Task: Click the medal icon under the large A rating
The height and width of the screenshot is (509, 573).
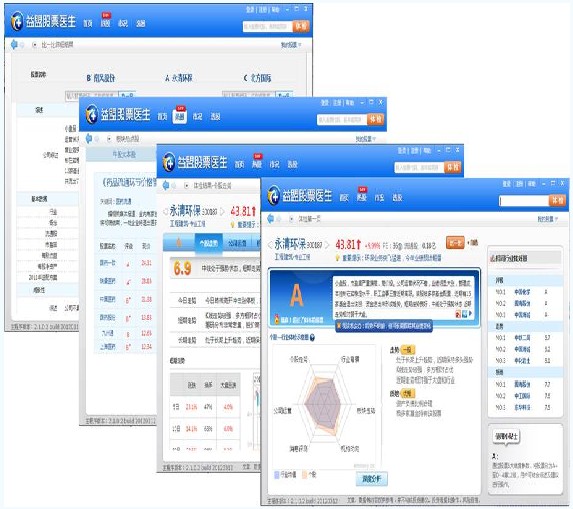Action: click(x=277, y=319)
